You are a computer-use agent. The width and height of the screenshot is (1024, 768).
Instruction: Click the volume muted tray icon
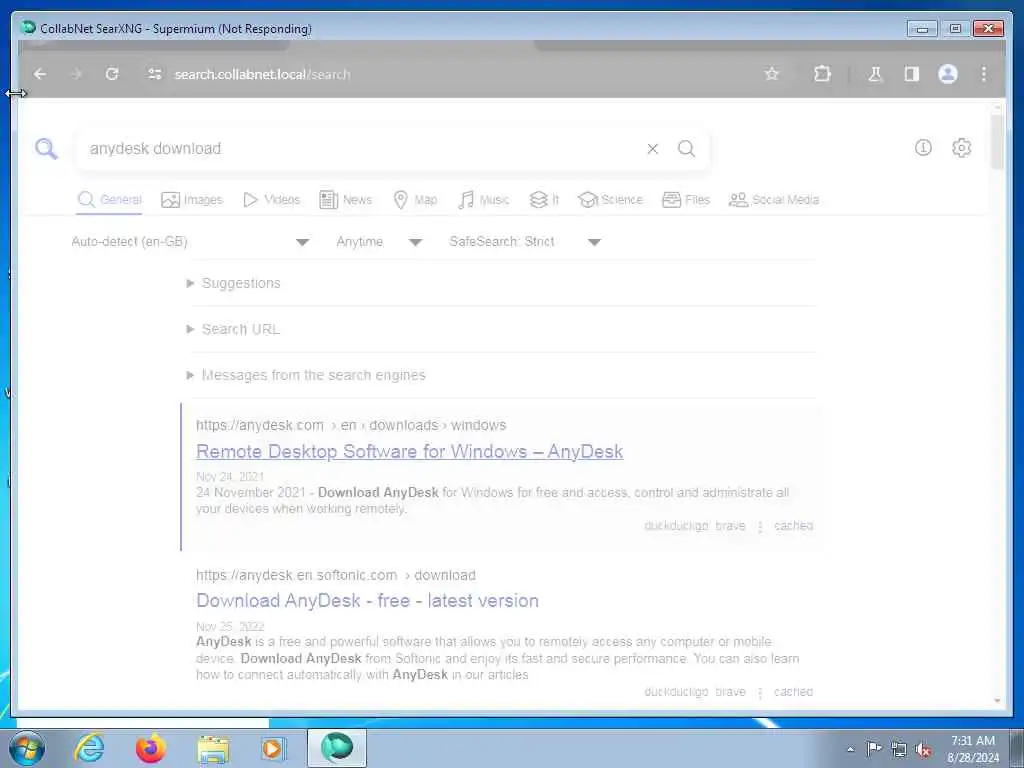(923, 749)
